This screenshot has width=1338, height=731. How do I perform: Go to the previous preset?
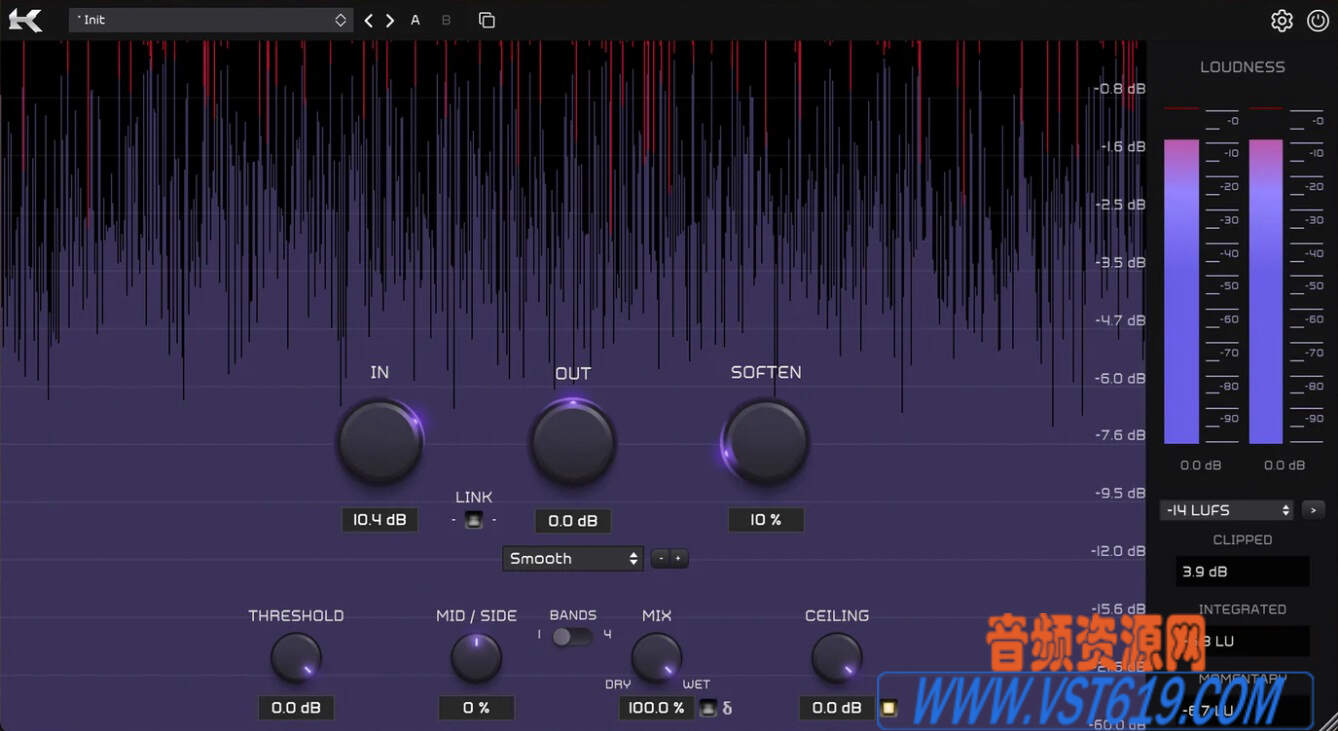(368, 20)
